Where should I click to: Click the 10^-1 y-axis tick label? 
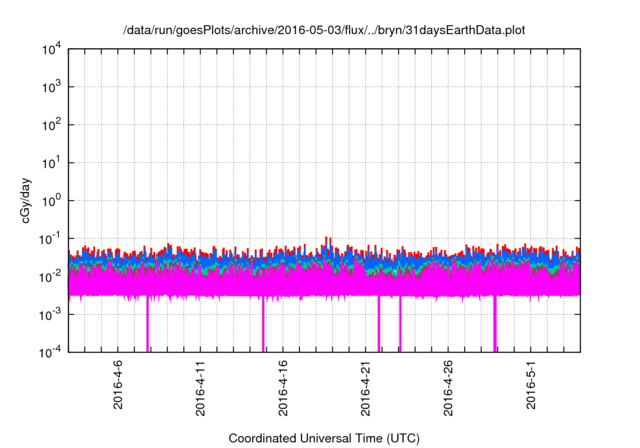tap(51, 239)
